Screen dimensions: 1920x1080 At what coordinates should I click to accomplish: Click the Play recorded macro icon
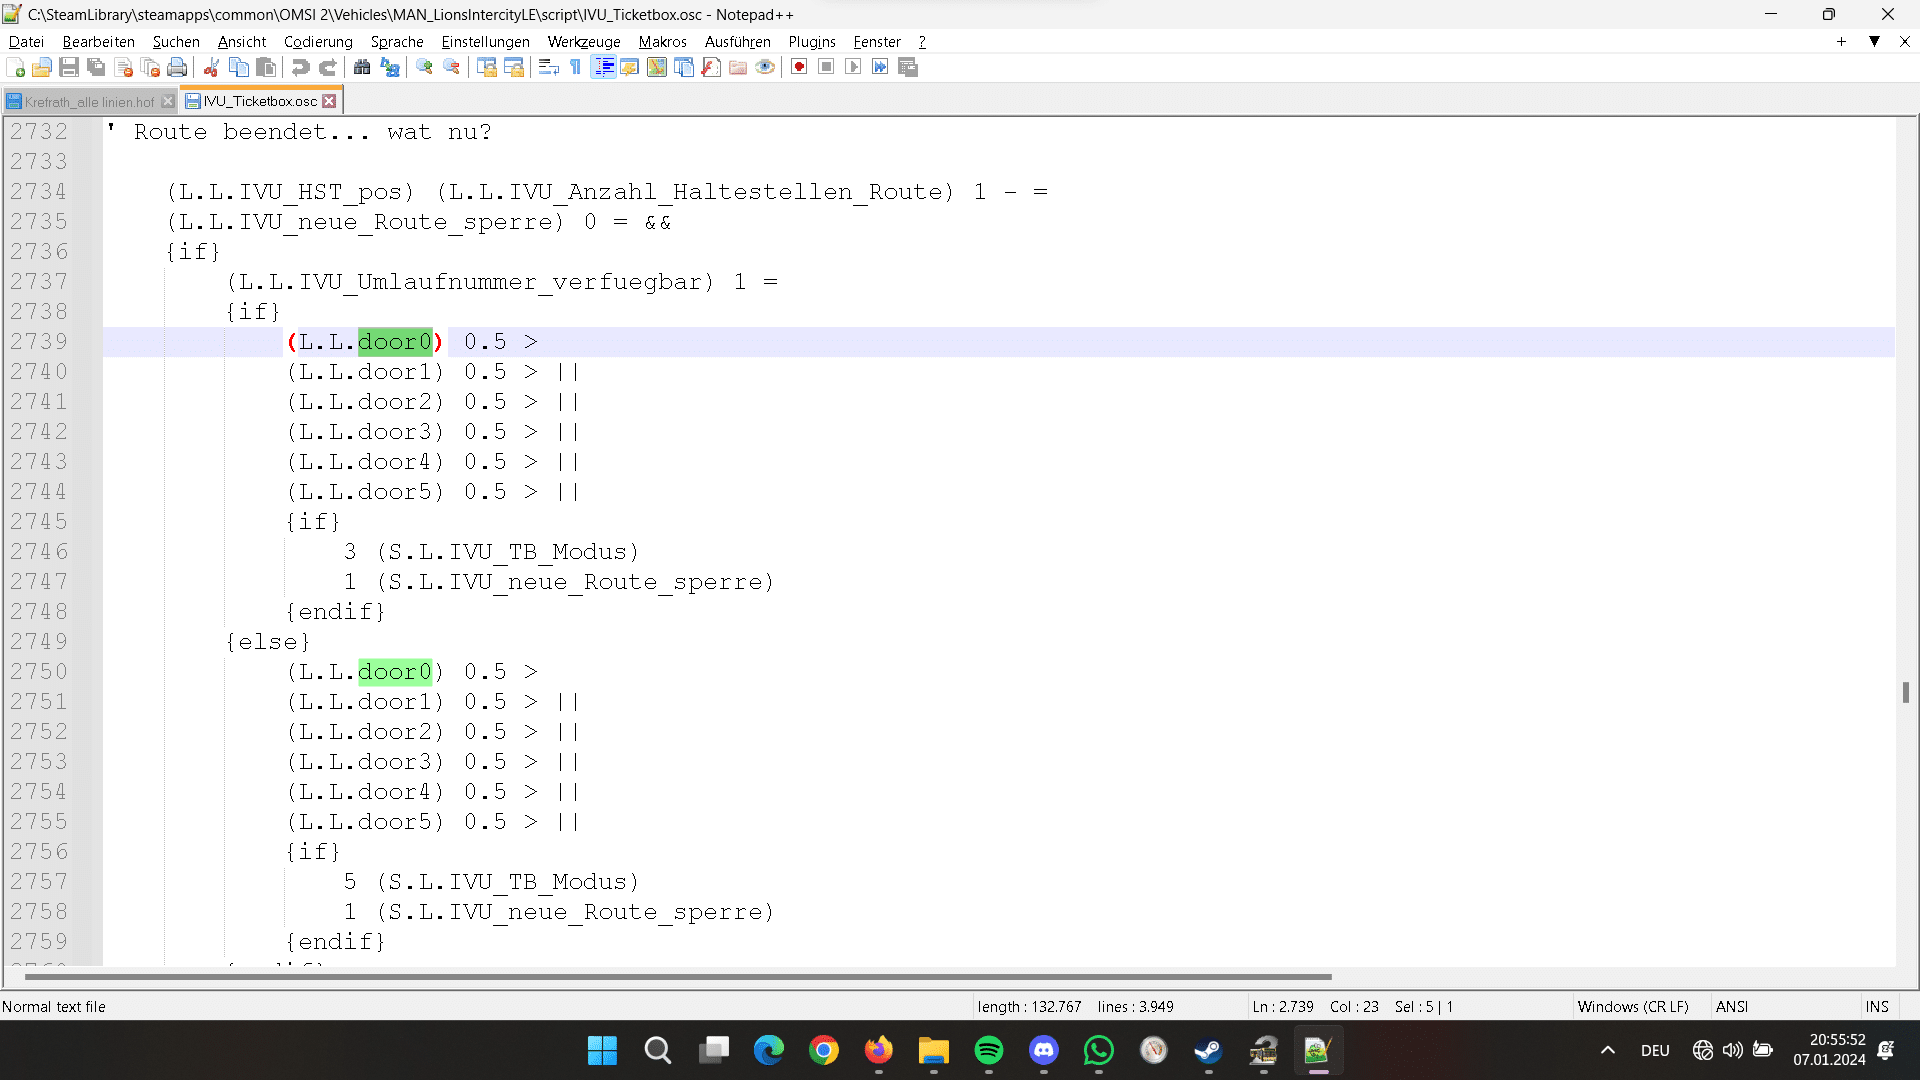tap(853, 67)
